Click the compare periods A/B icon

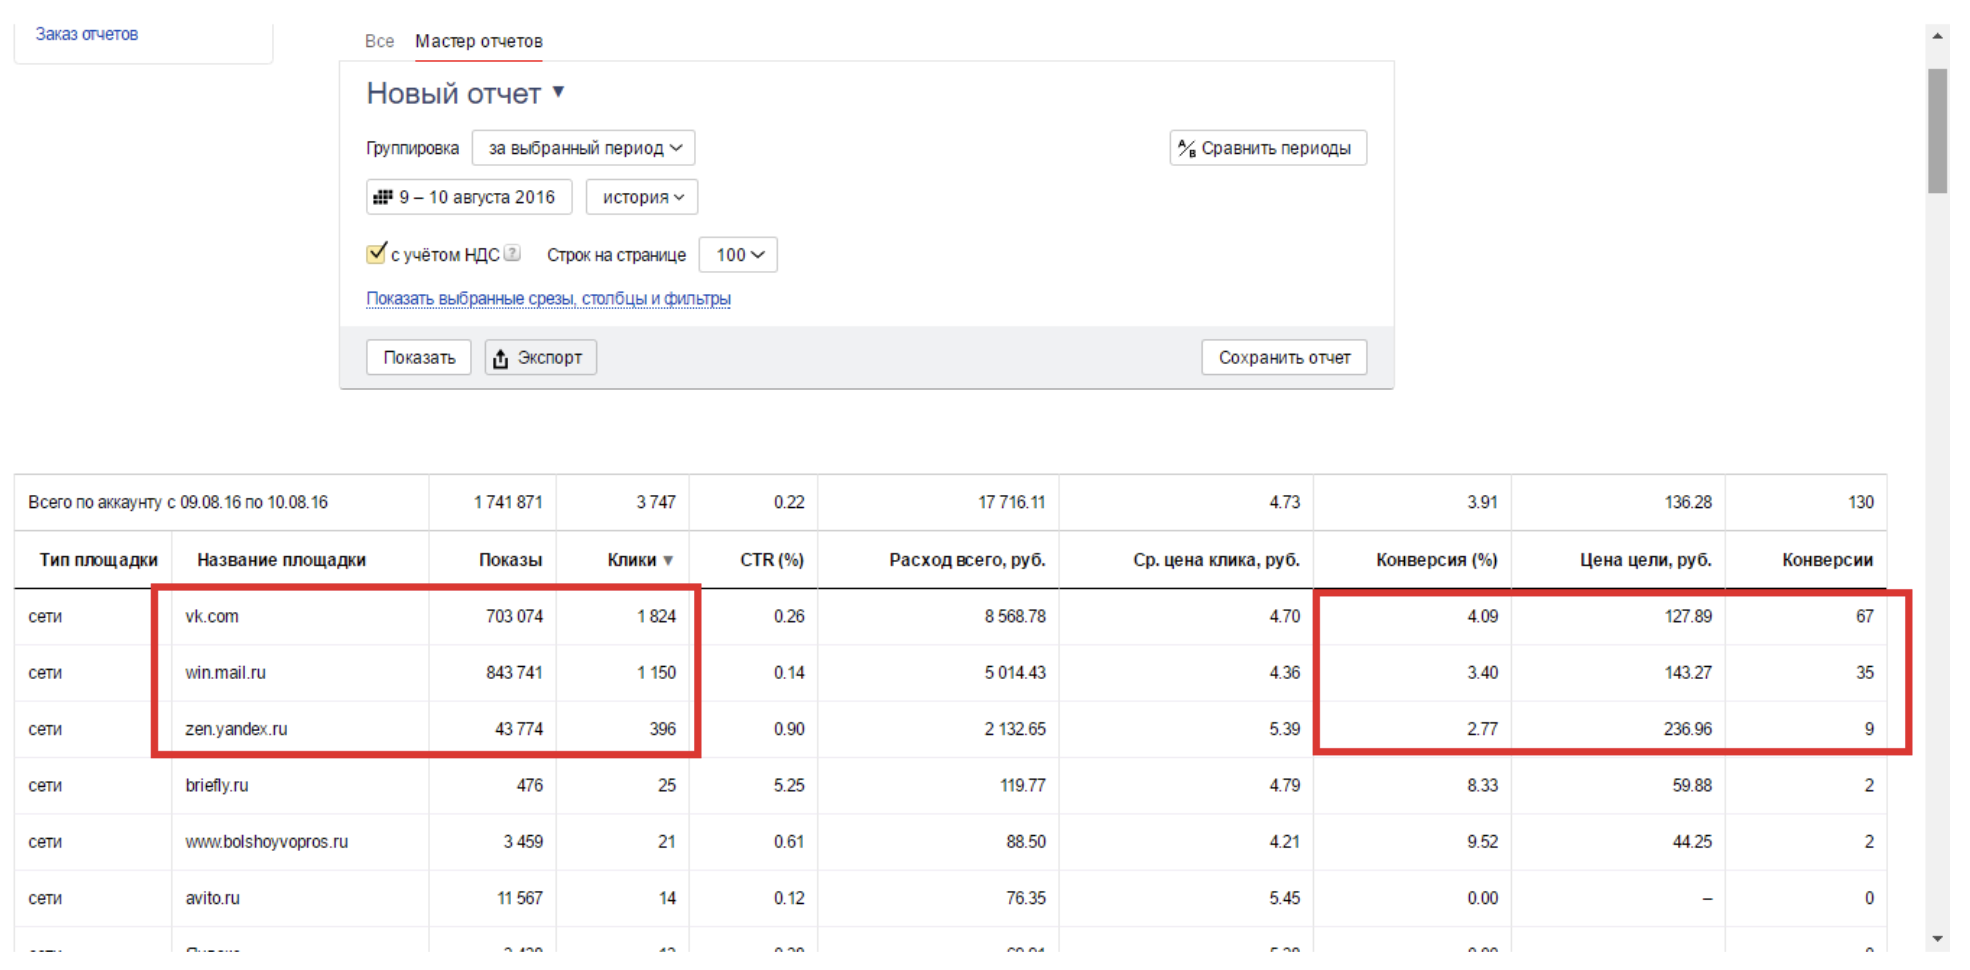(x=1187, y=148)
